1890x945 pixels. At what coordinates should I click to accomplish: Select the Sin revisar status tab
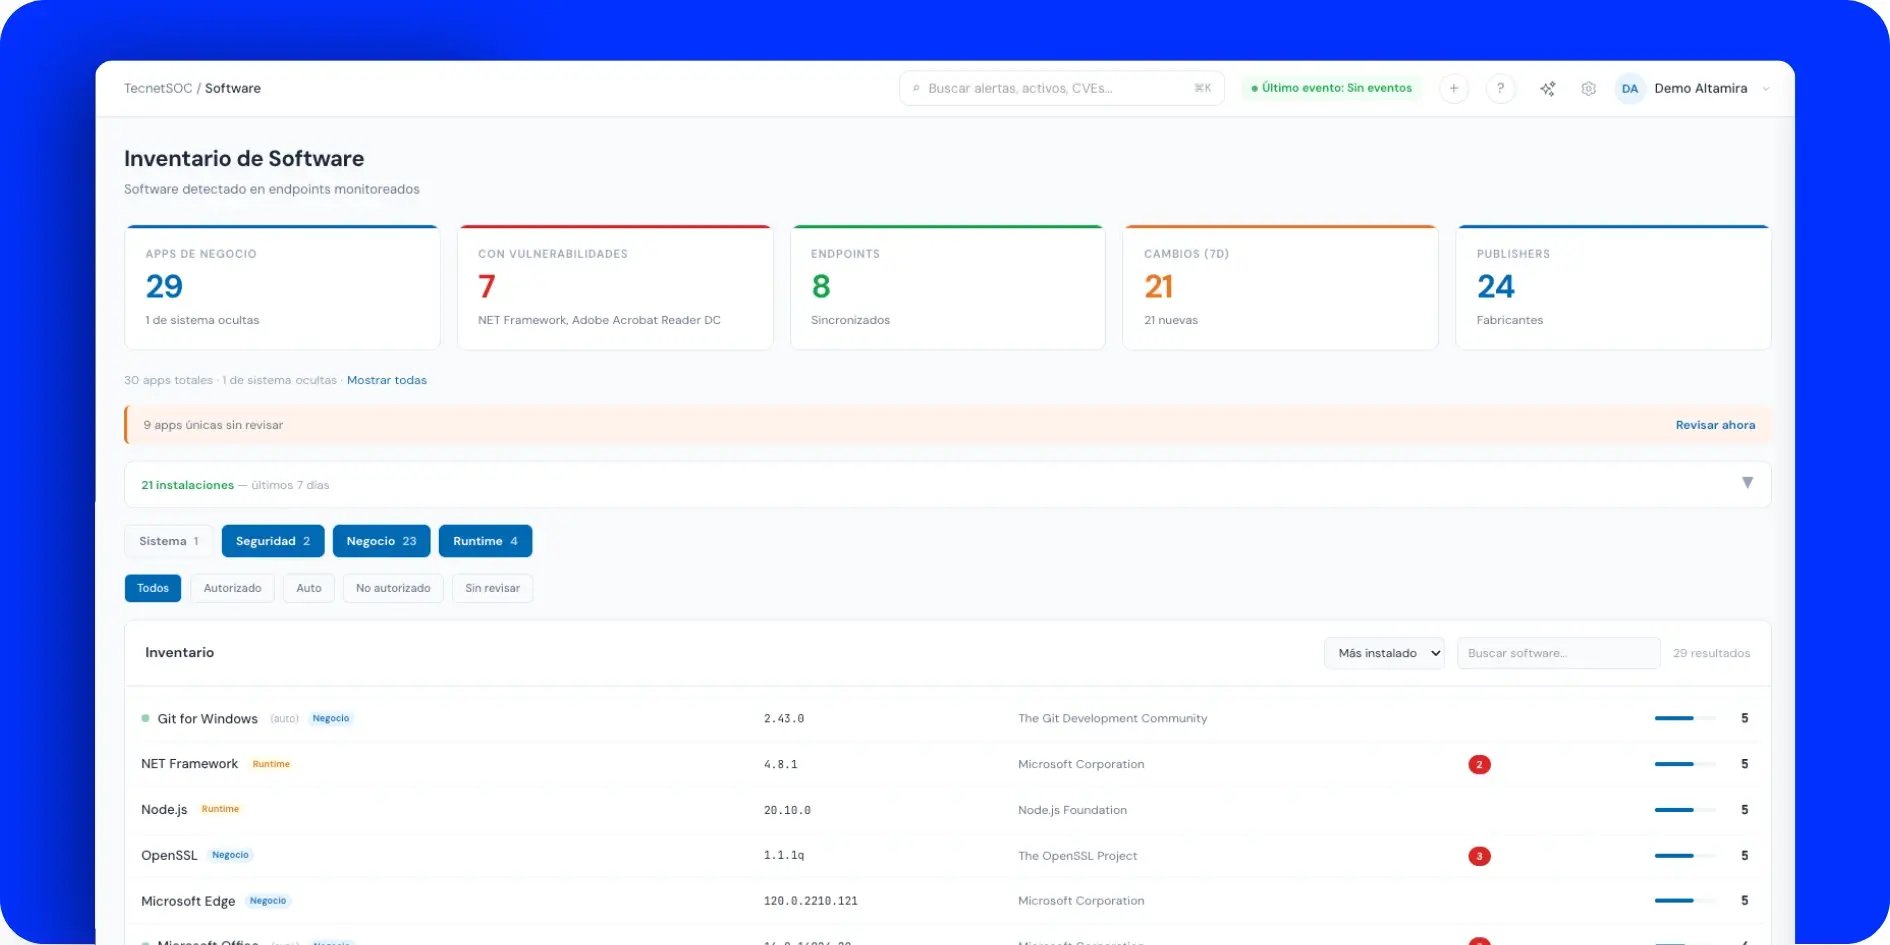click(492, 588)
